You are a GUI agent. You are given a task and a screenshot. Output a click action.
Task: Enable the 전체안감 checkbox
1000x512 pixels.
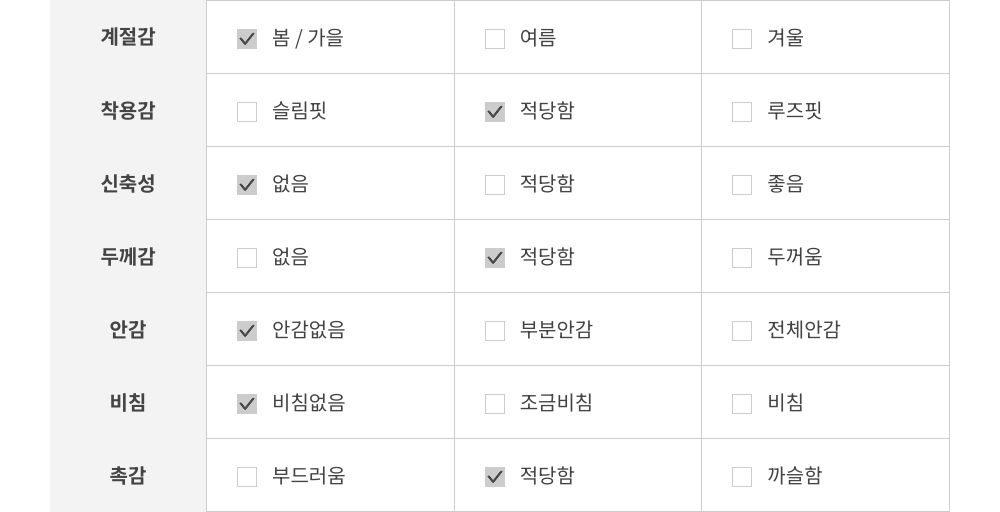tap(742, 331)
